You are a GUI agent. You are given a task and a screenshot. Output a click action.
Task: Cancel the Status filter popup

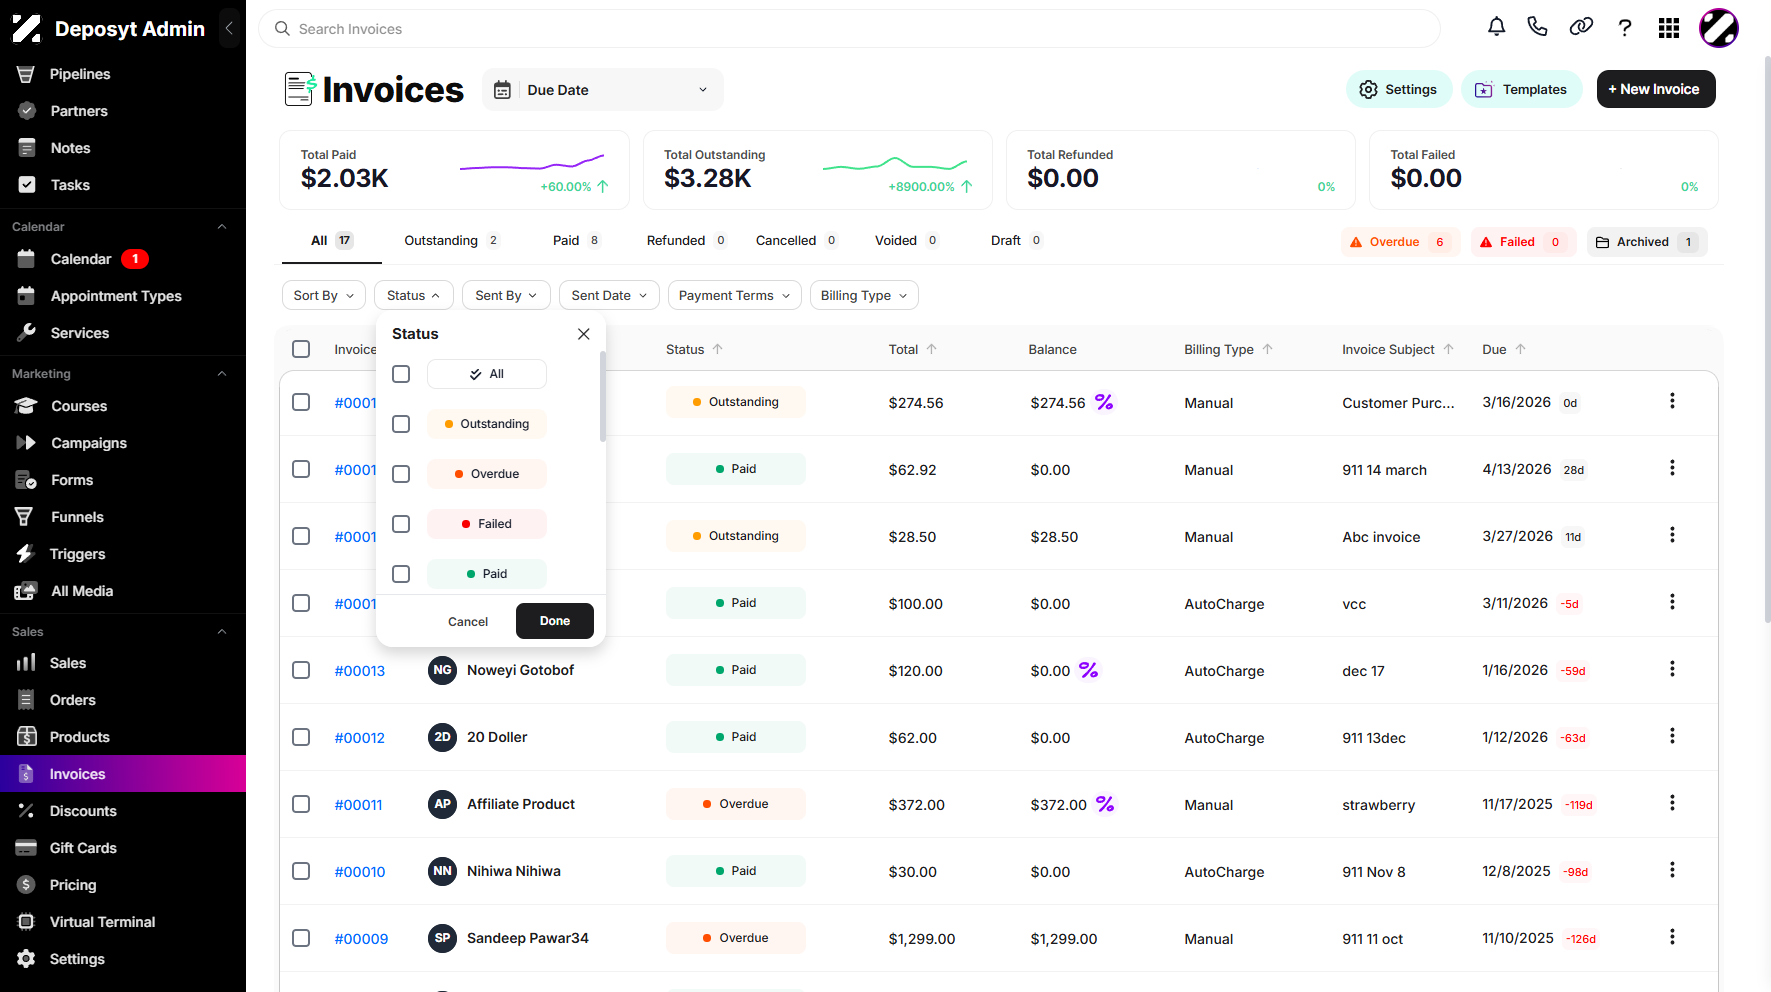click(468, 622)
